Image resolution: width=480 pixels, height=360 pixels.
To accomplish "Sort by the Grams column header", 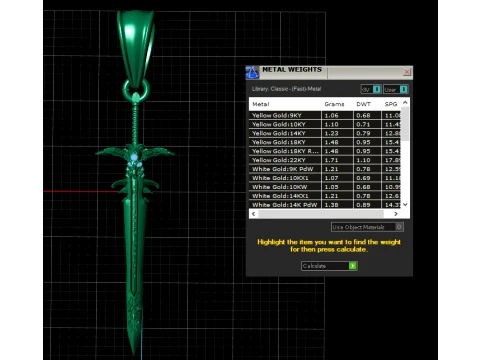I will (334, 104).
